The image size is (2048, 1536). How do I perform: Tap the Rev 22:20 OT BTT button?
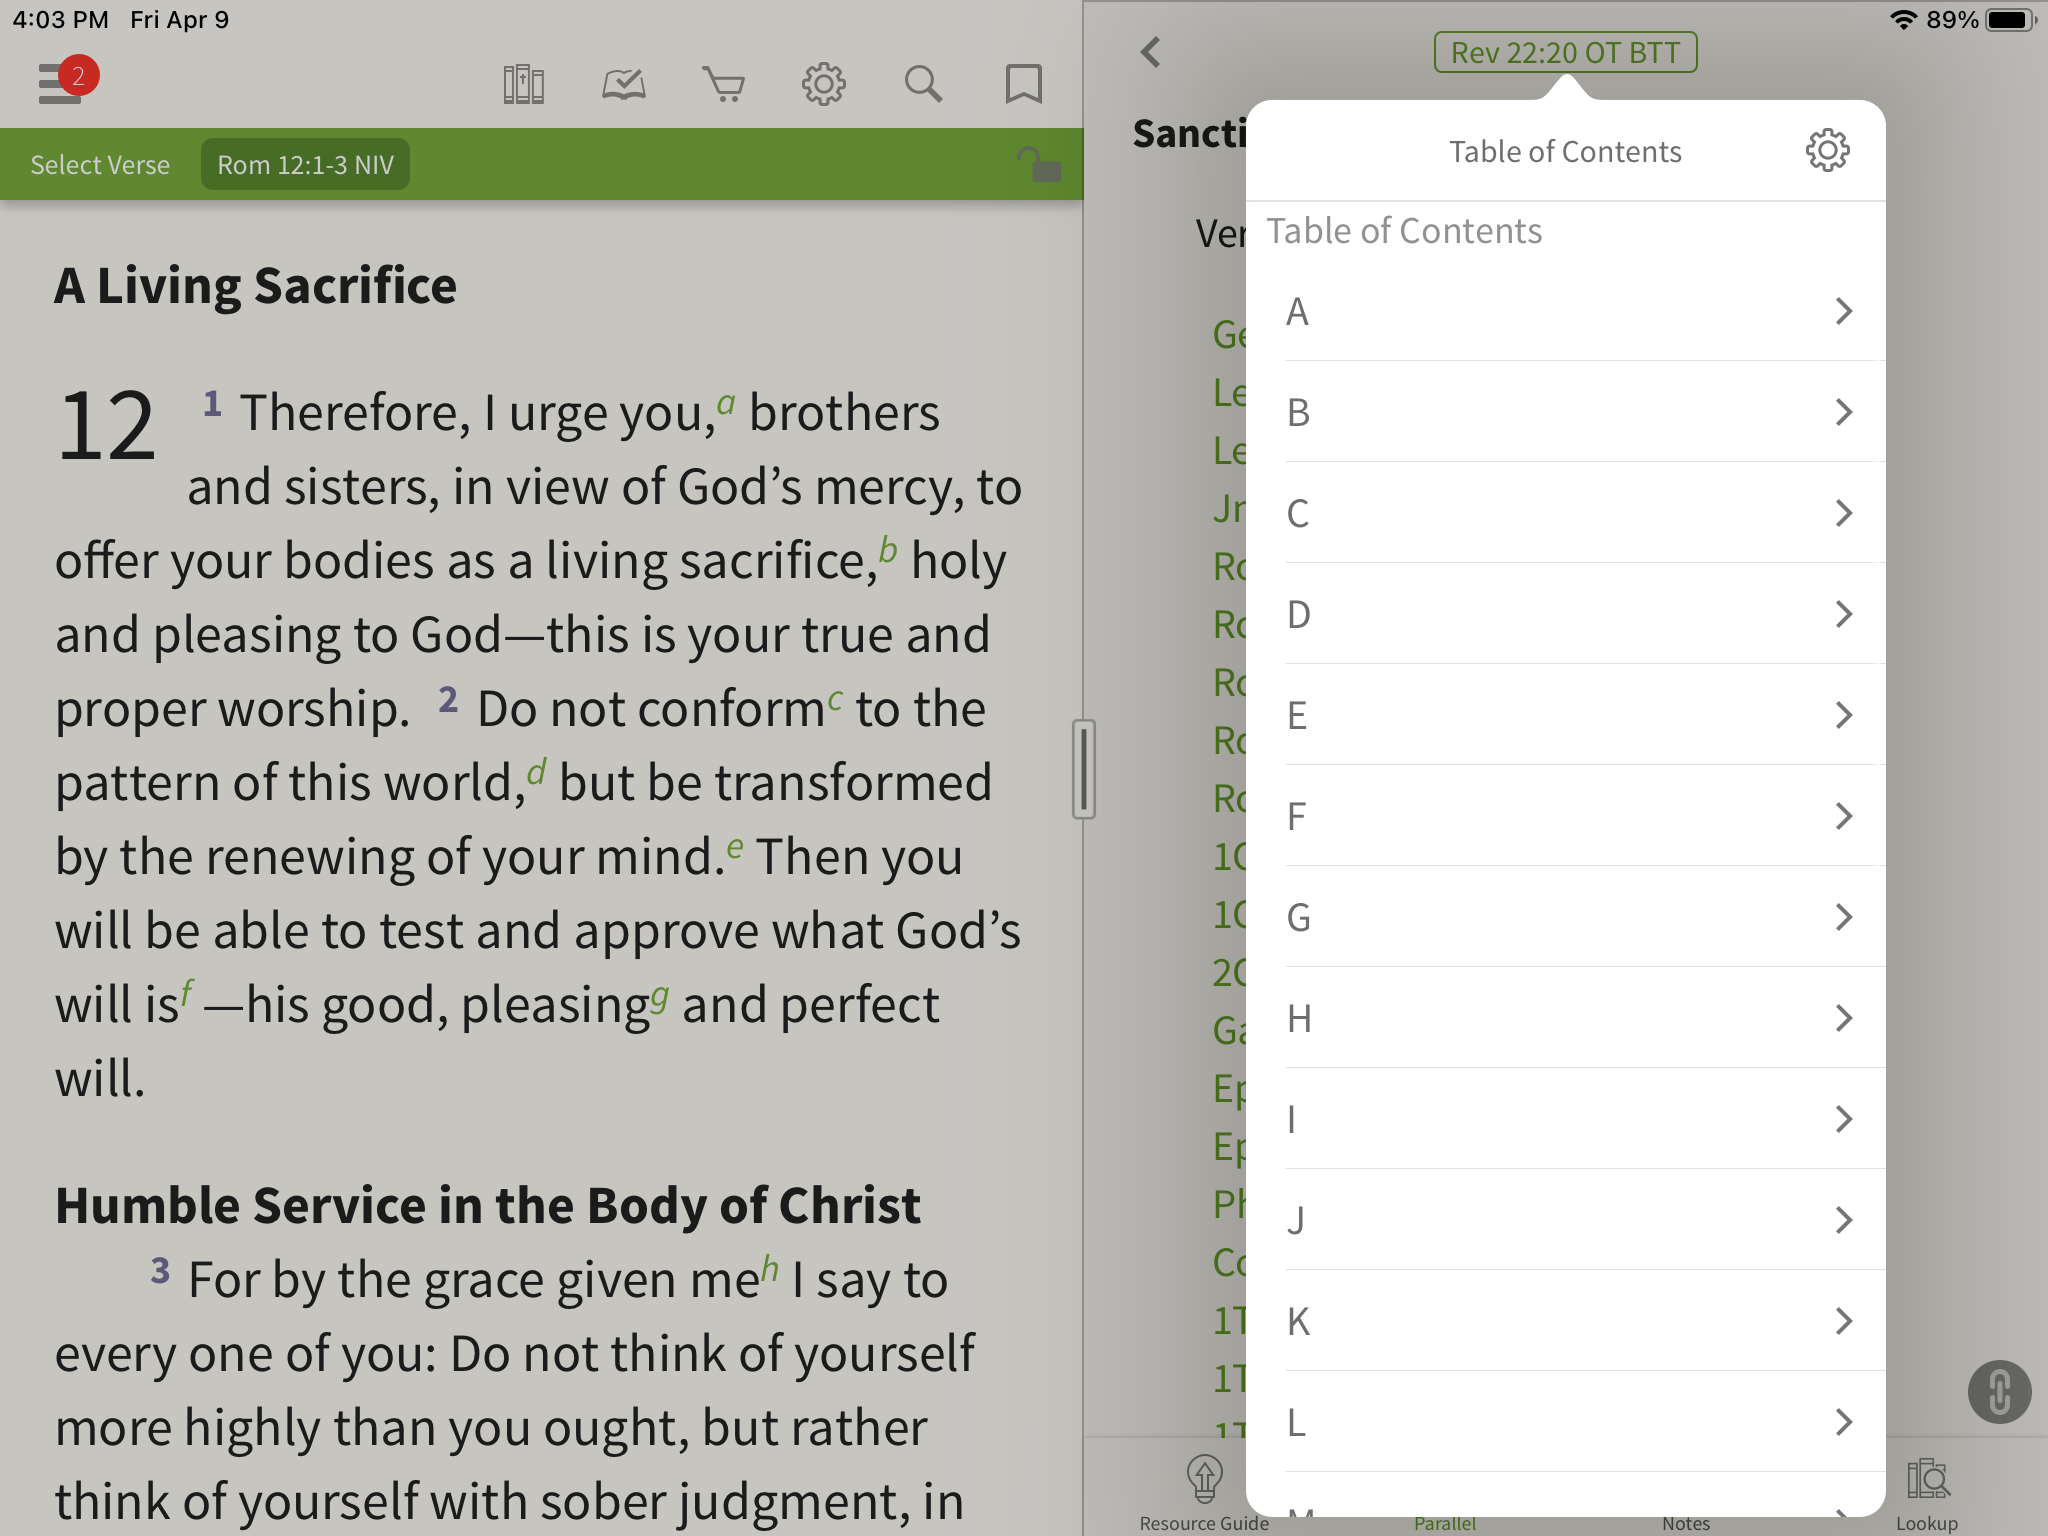(1565, 52)
